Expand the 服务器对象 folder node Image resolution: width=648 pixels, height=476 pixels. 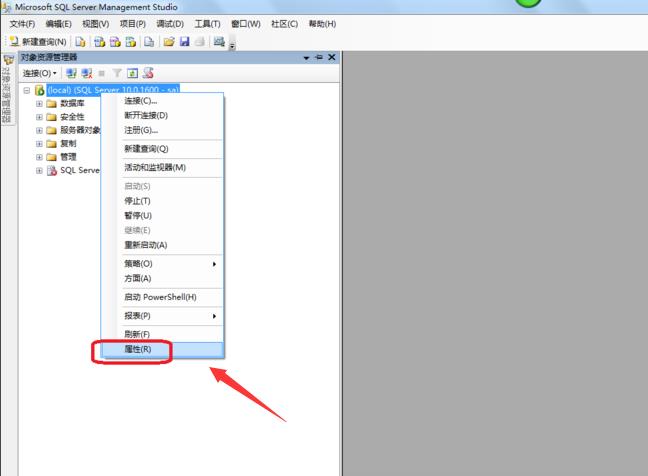39,130
